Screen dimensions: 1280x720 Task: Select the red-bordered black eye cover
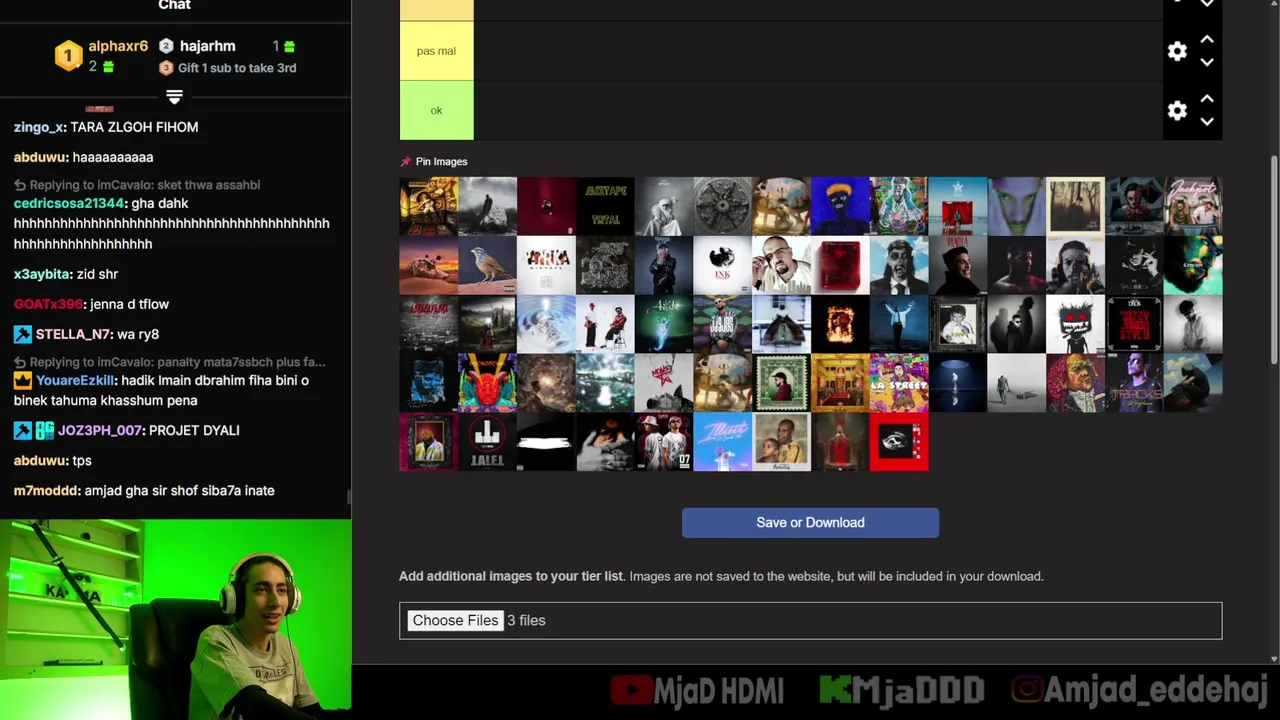point(899,442)
